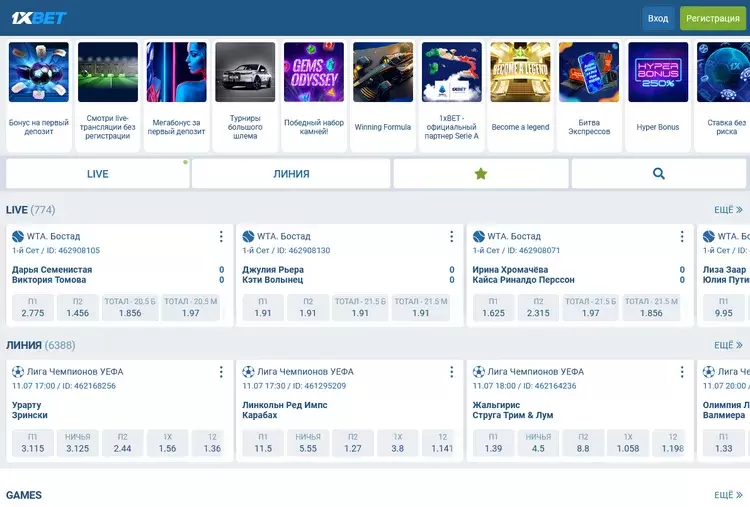Open the Winning Formula promo card
This screenshot has height=507, width=750.
point(383,96)
